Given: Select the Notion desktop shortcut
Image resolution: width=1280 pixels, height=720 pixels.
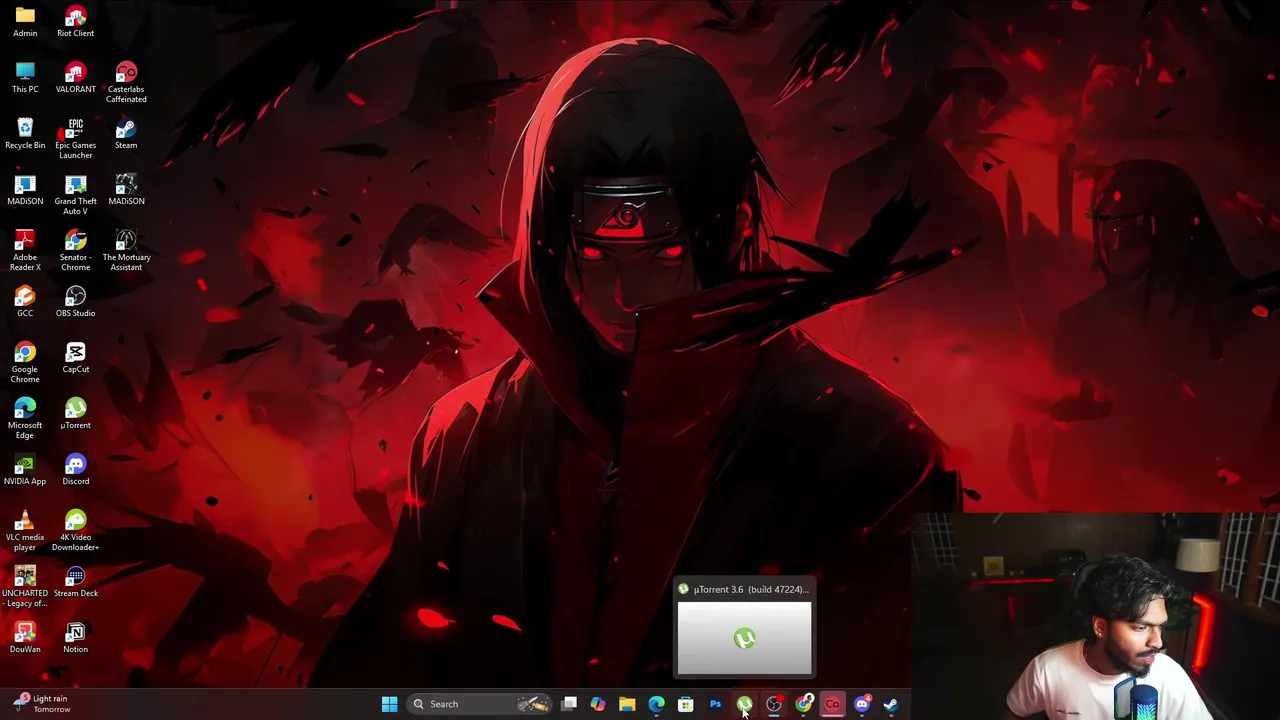Looking at the screenshot, I should tap(75, 637).
